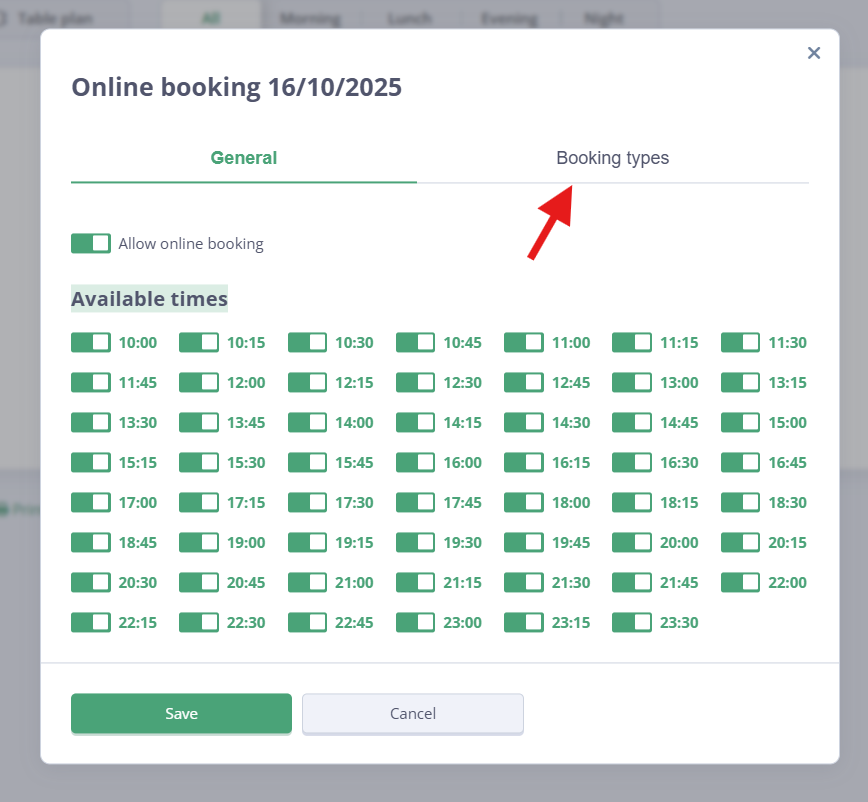Image resolution: width=868 pixels, height=802 pixels.
Task: Disable the 10:00 time slot
Action: (x=91, y=342)
